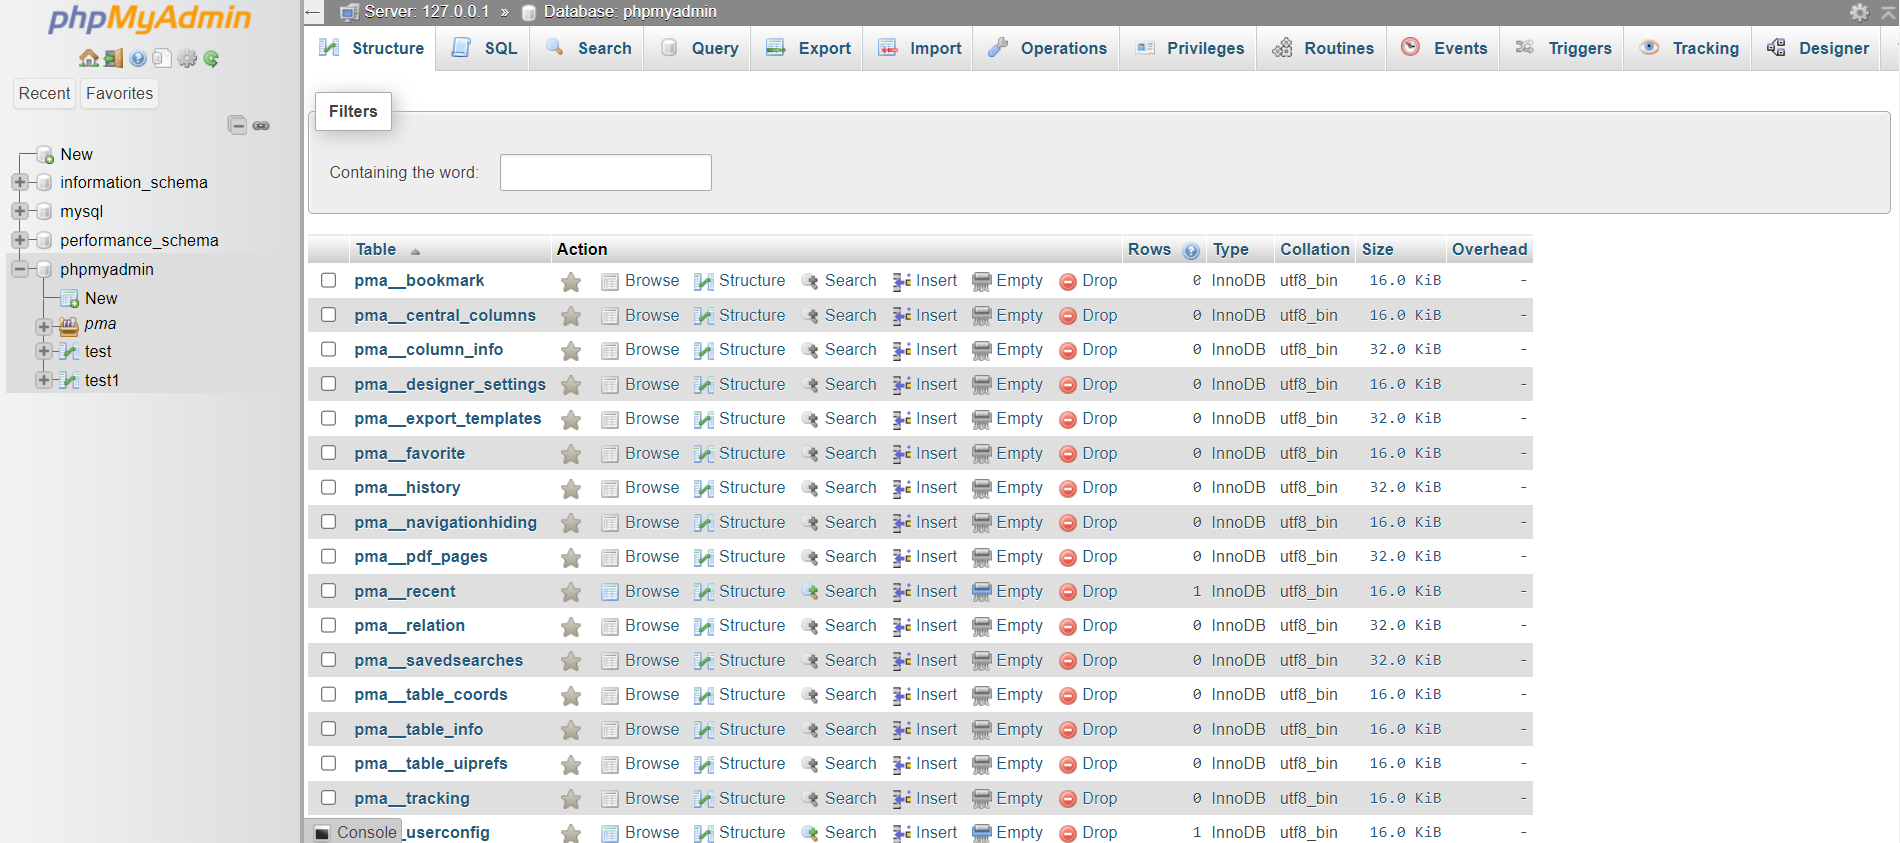Click Drop icon for pma__central_columns

(1068, 316)
